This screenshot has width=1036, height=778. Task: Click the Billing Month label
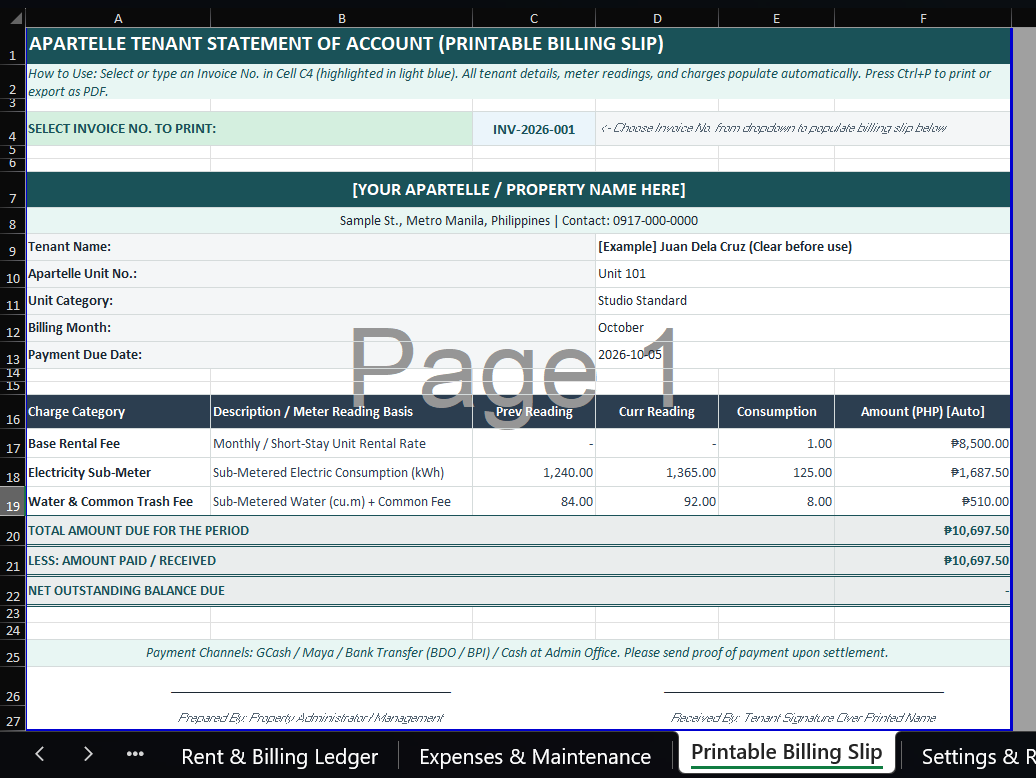69,328
